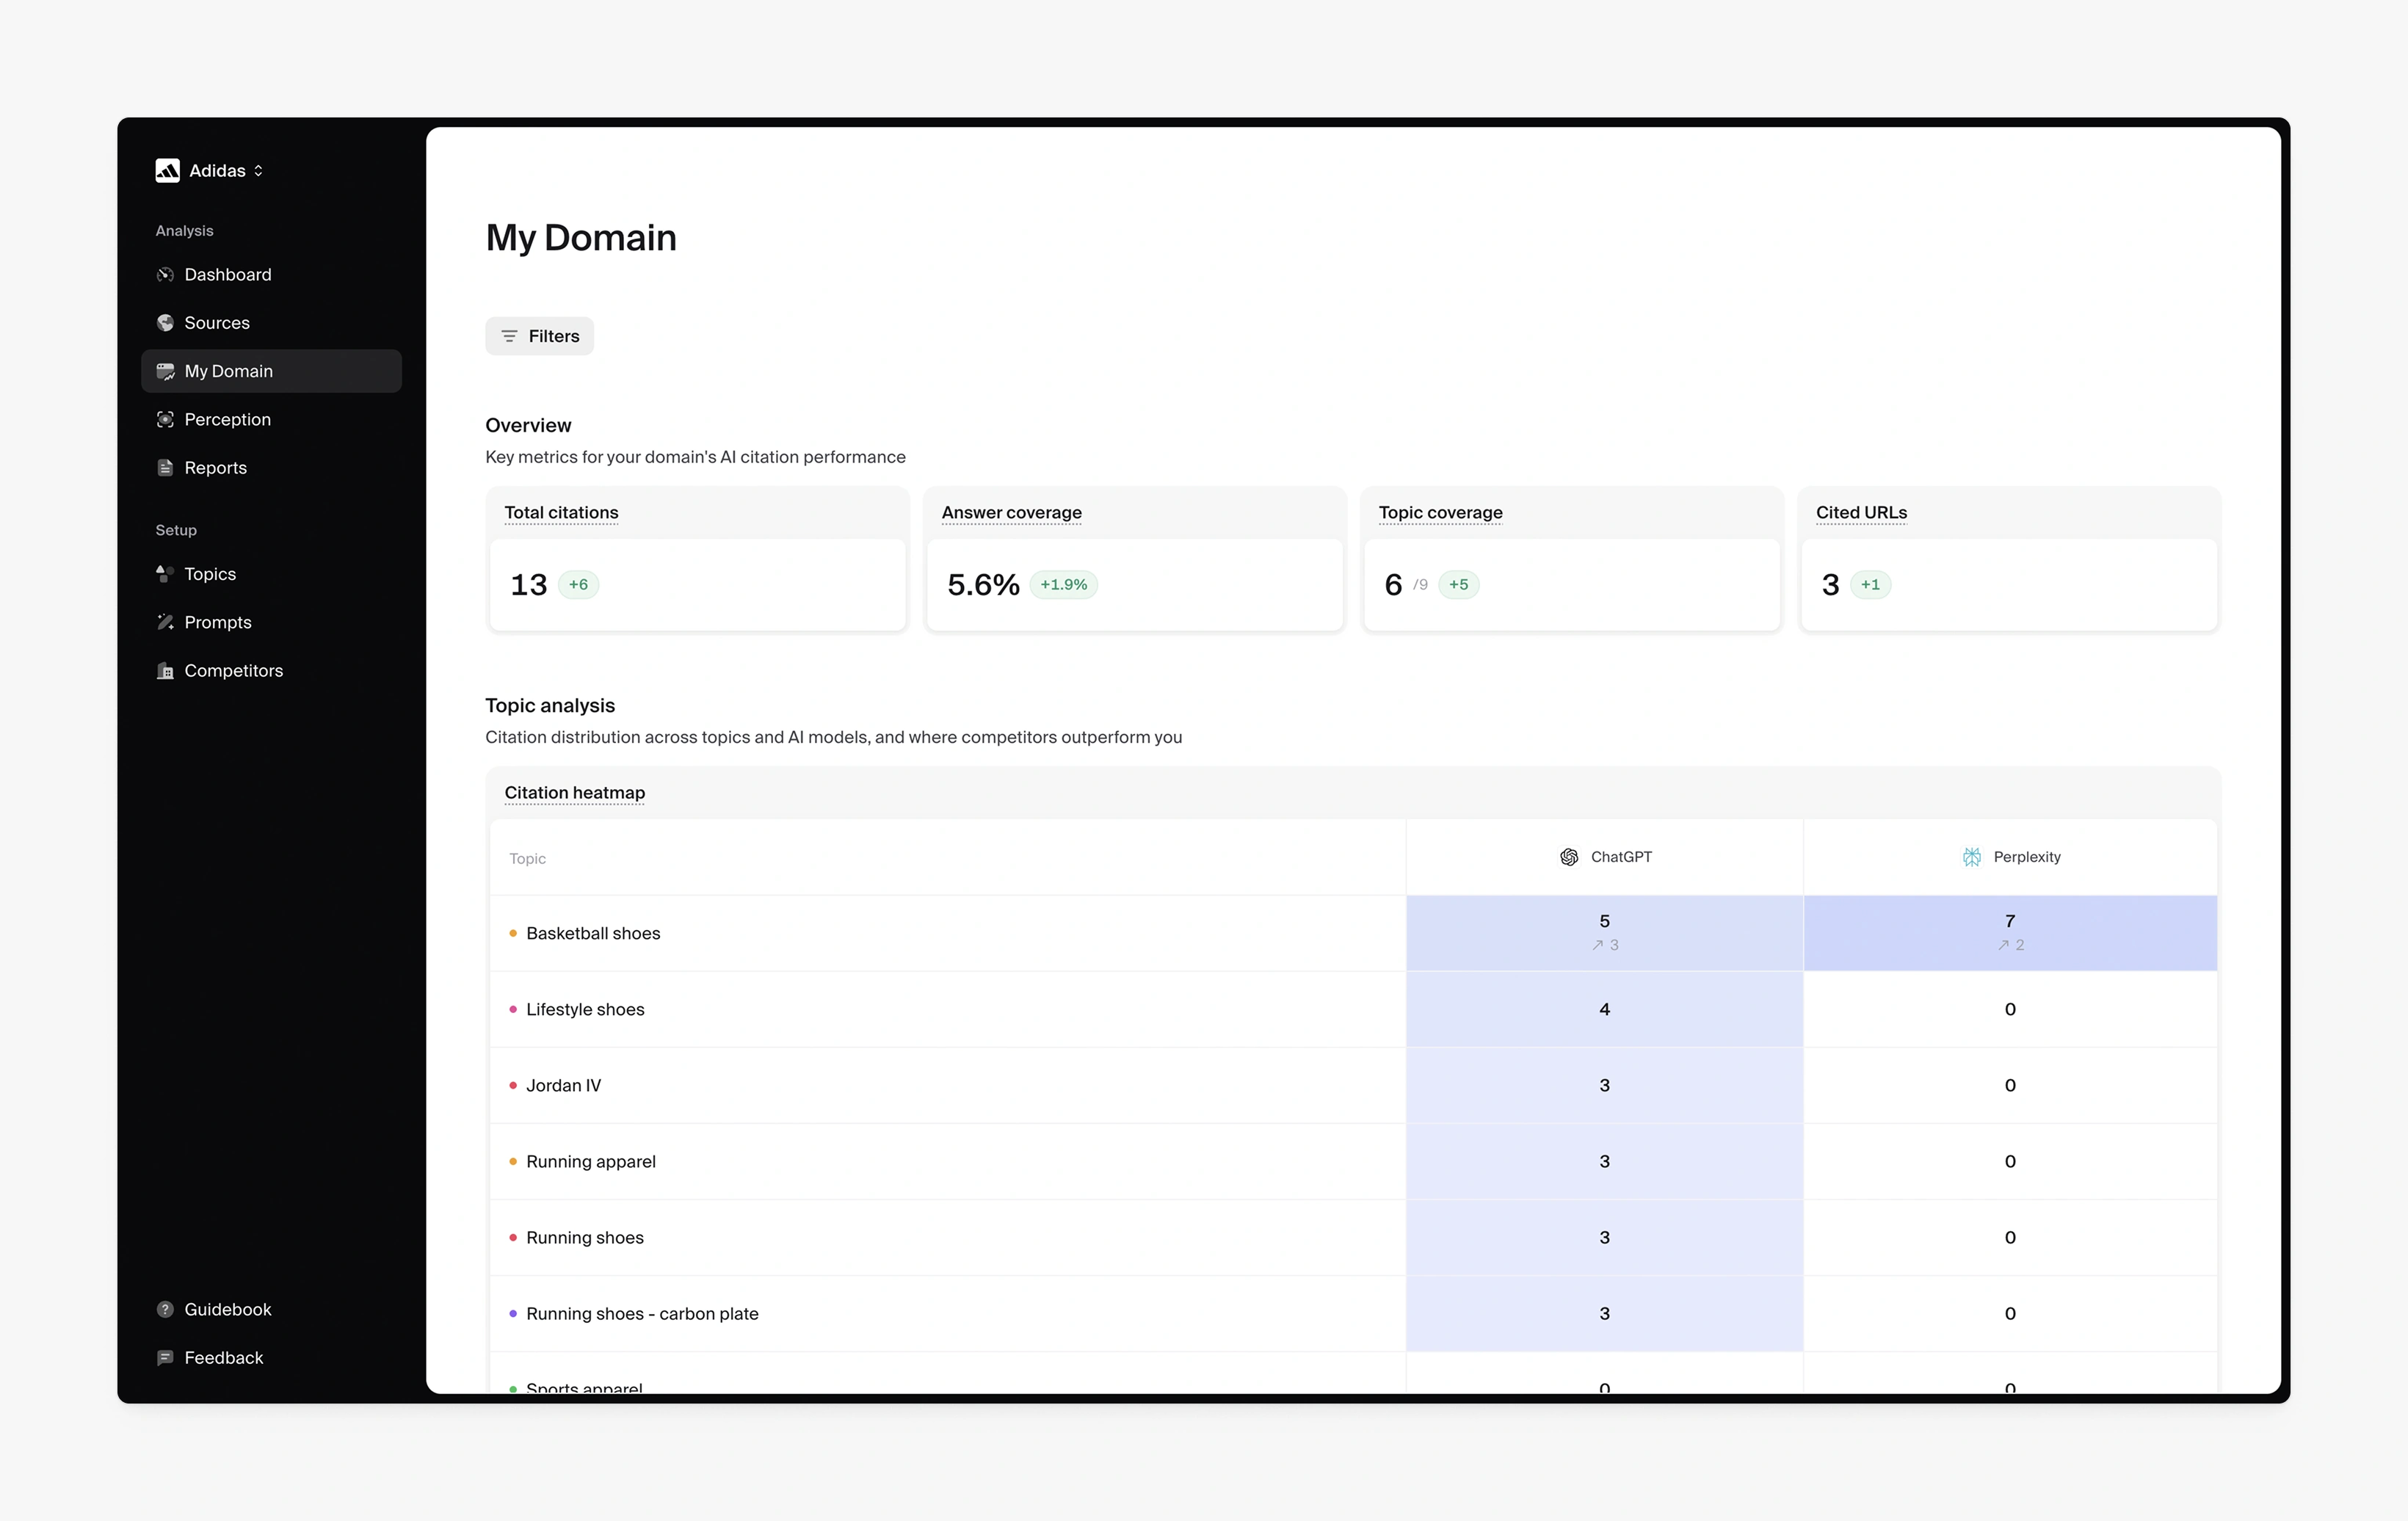Click Running apparel ChatGPT cell value 3

[1604, 1162]
